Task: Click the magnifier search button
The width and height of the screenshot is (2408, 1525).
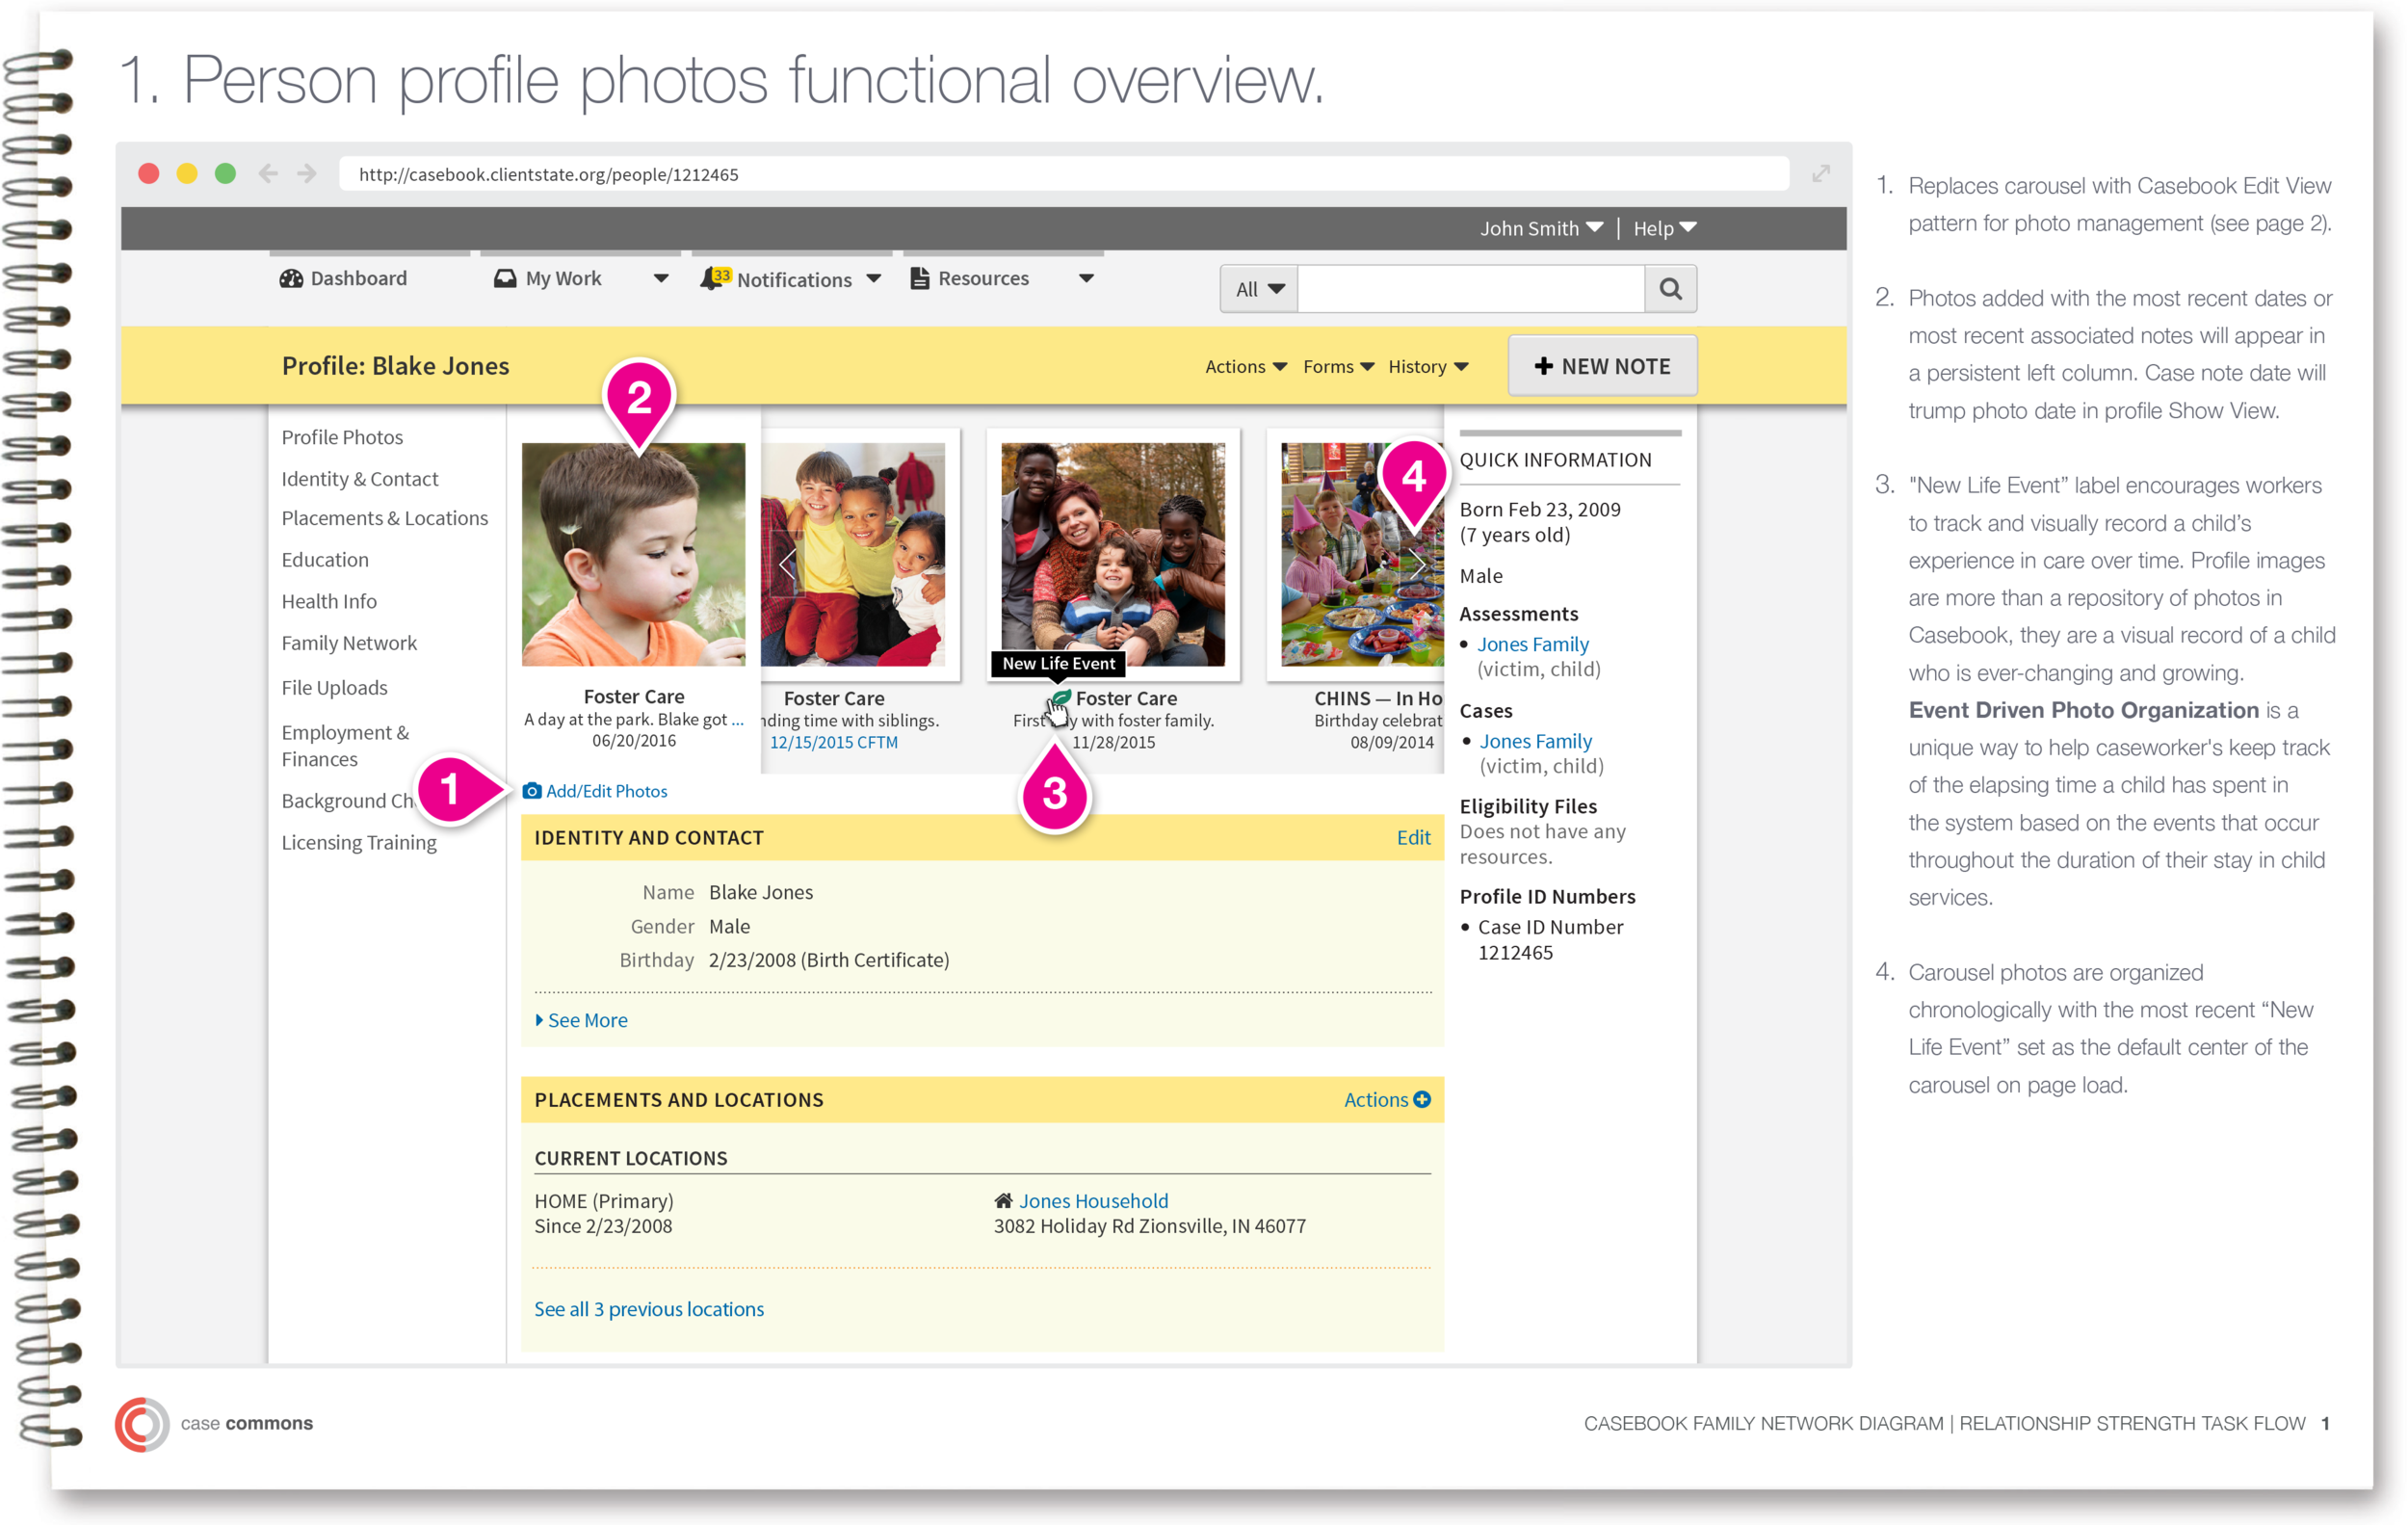Action: pos(1669,289)
